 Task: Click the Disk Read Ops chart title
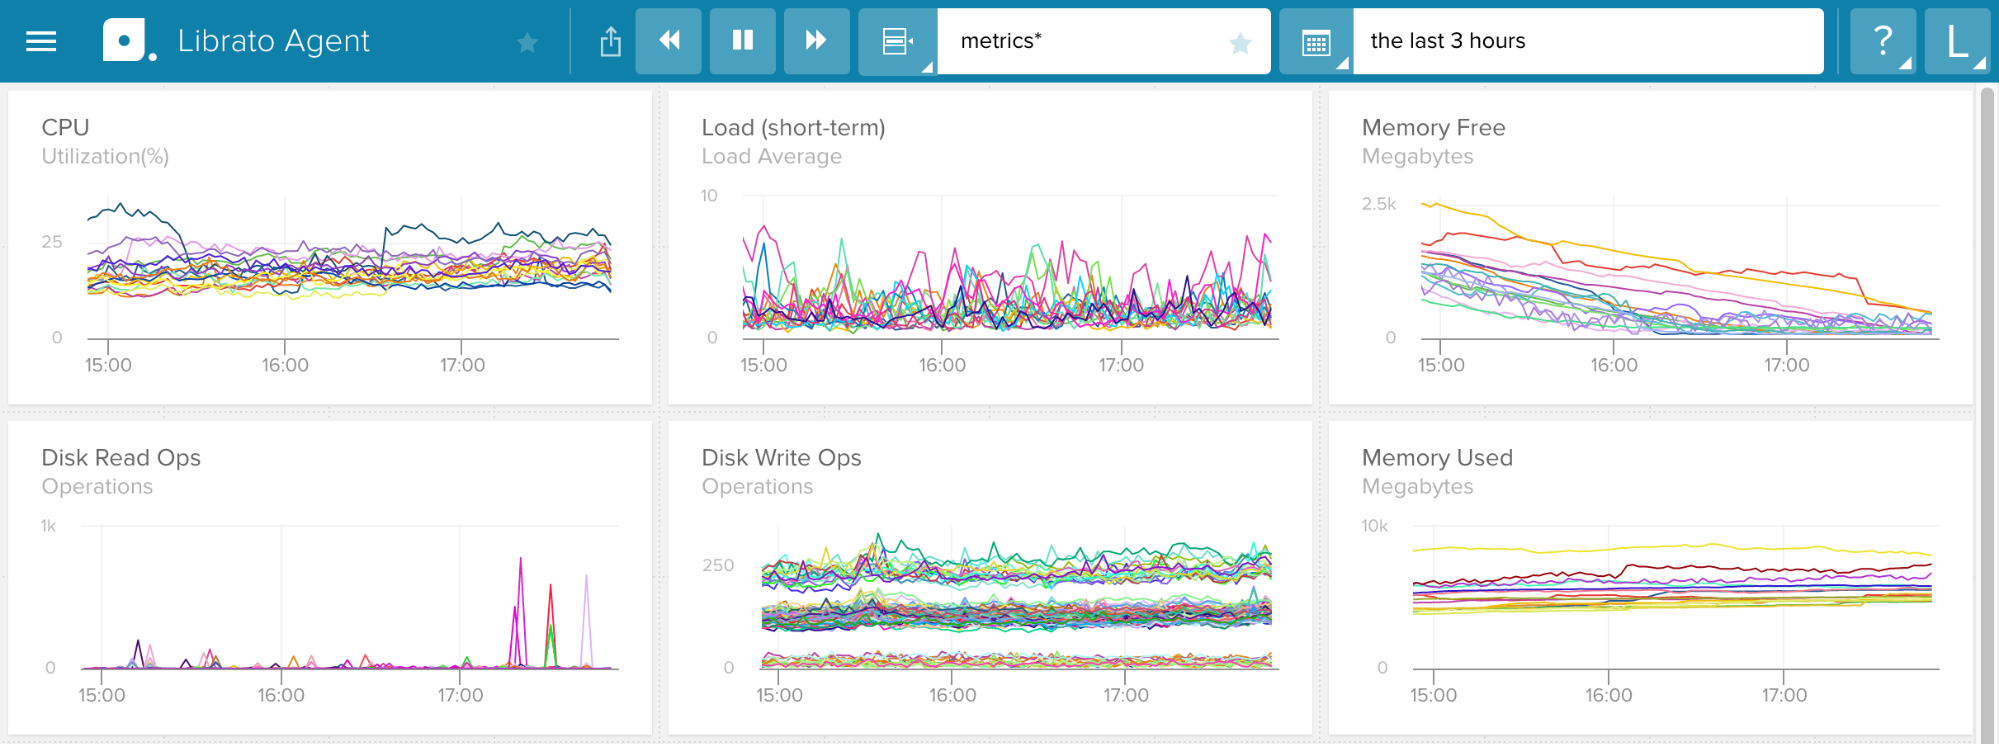pyautogui.click(x=121, y=457)
